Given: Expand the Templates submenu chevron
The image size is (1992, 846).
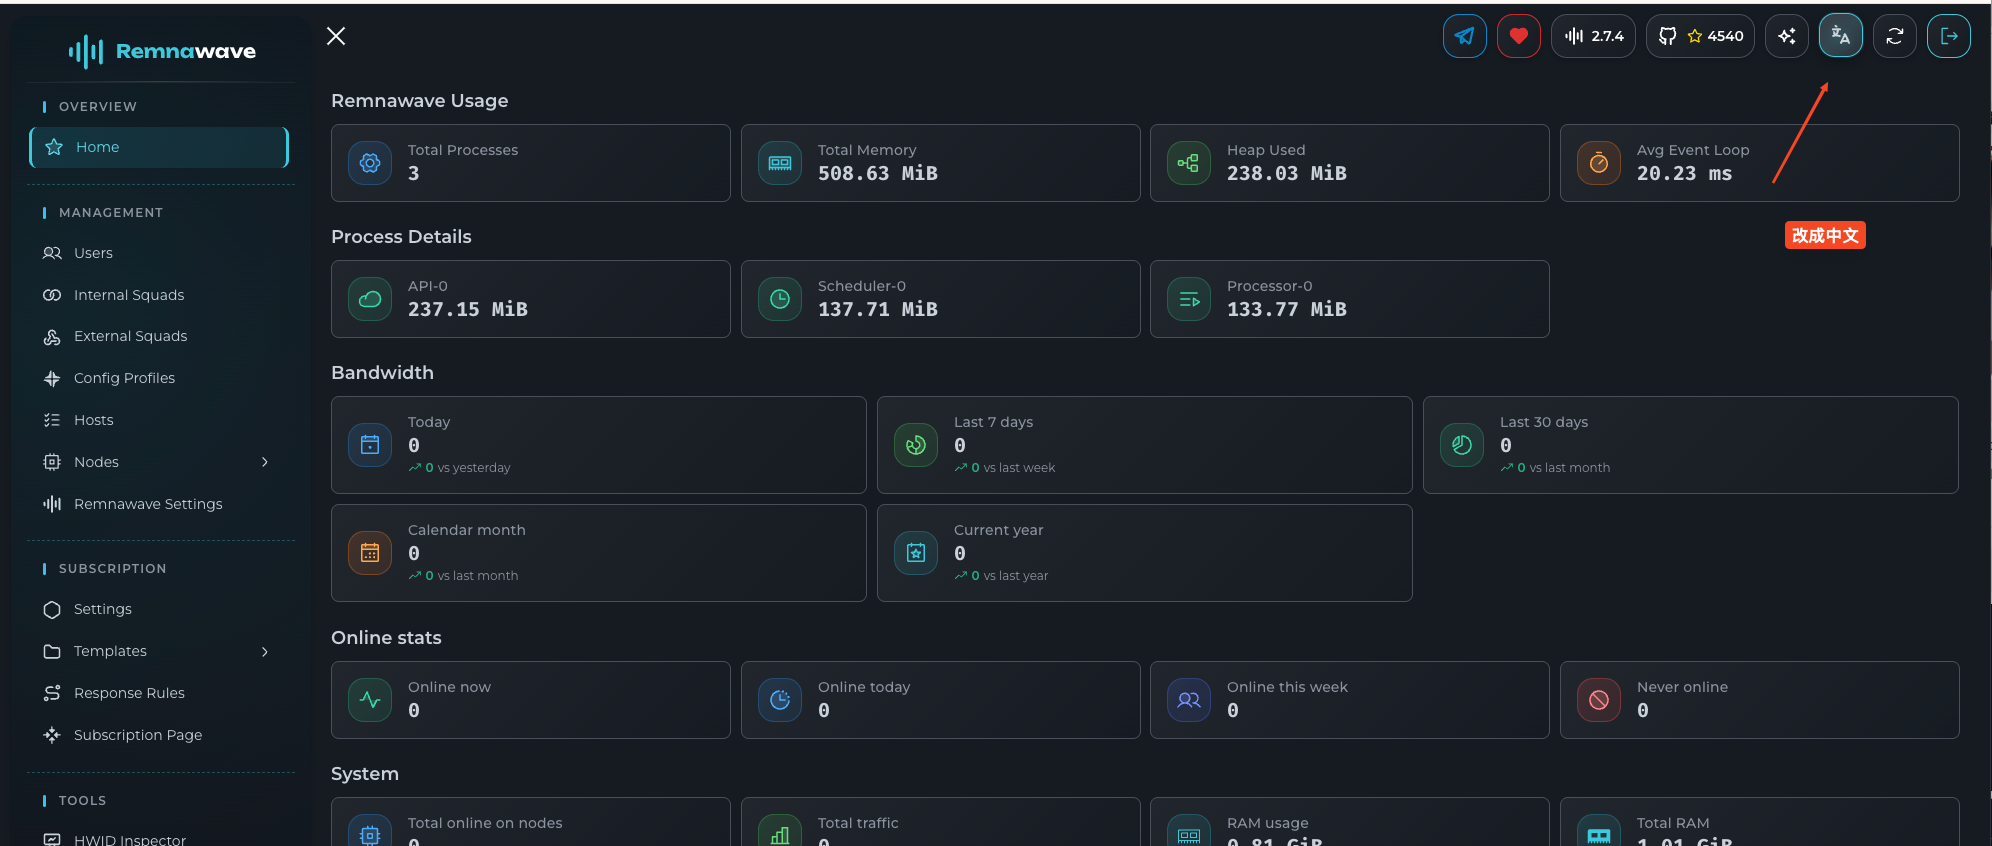Looking at the screenshot, I should [265, 652].
